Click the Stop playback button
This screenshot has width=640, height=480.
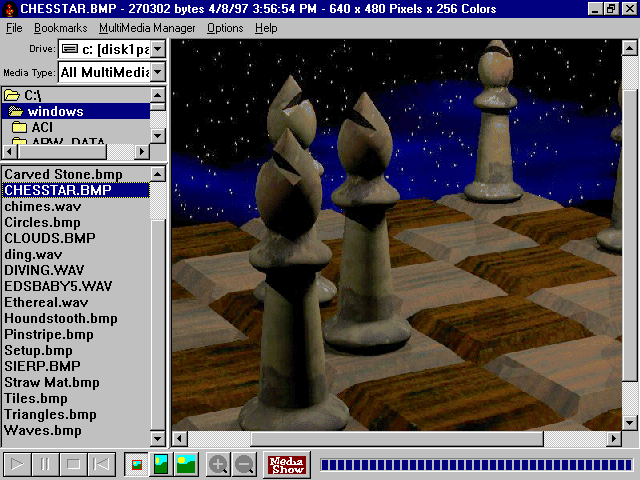pyautogui.click(x=73, y=464)
